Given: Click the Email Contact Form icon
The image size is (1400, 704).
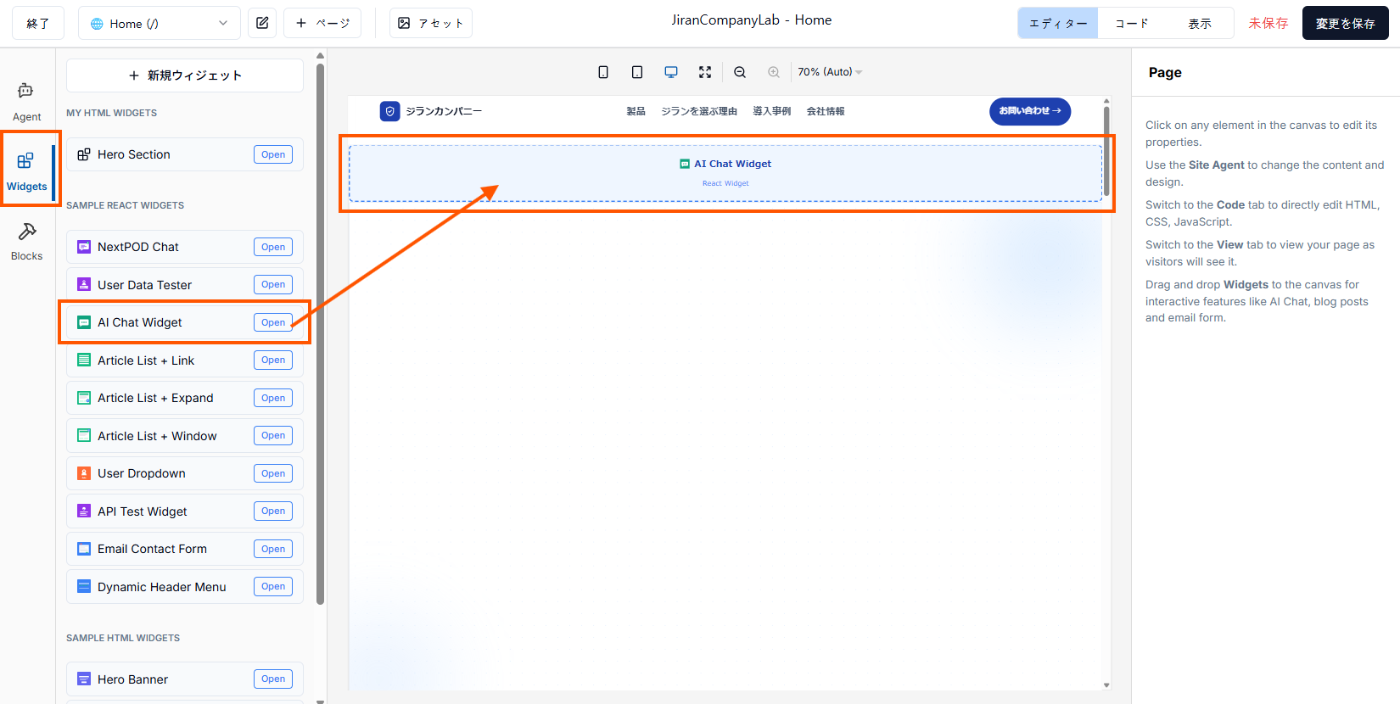Looking at the screenshot, I should coord(84,549).
